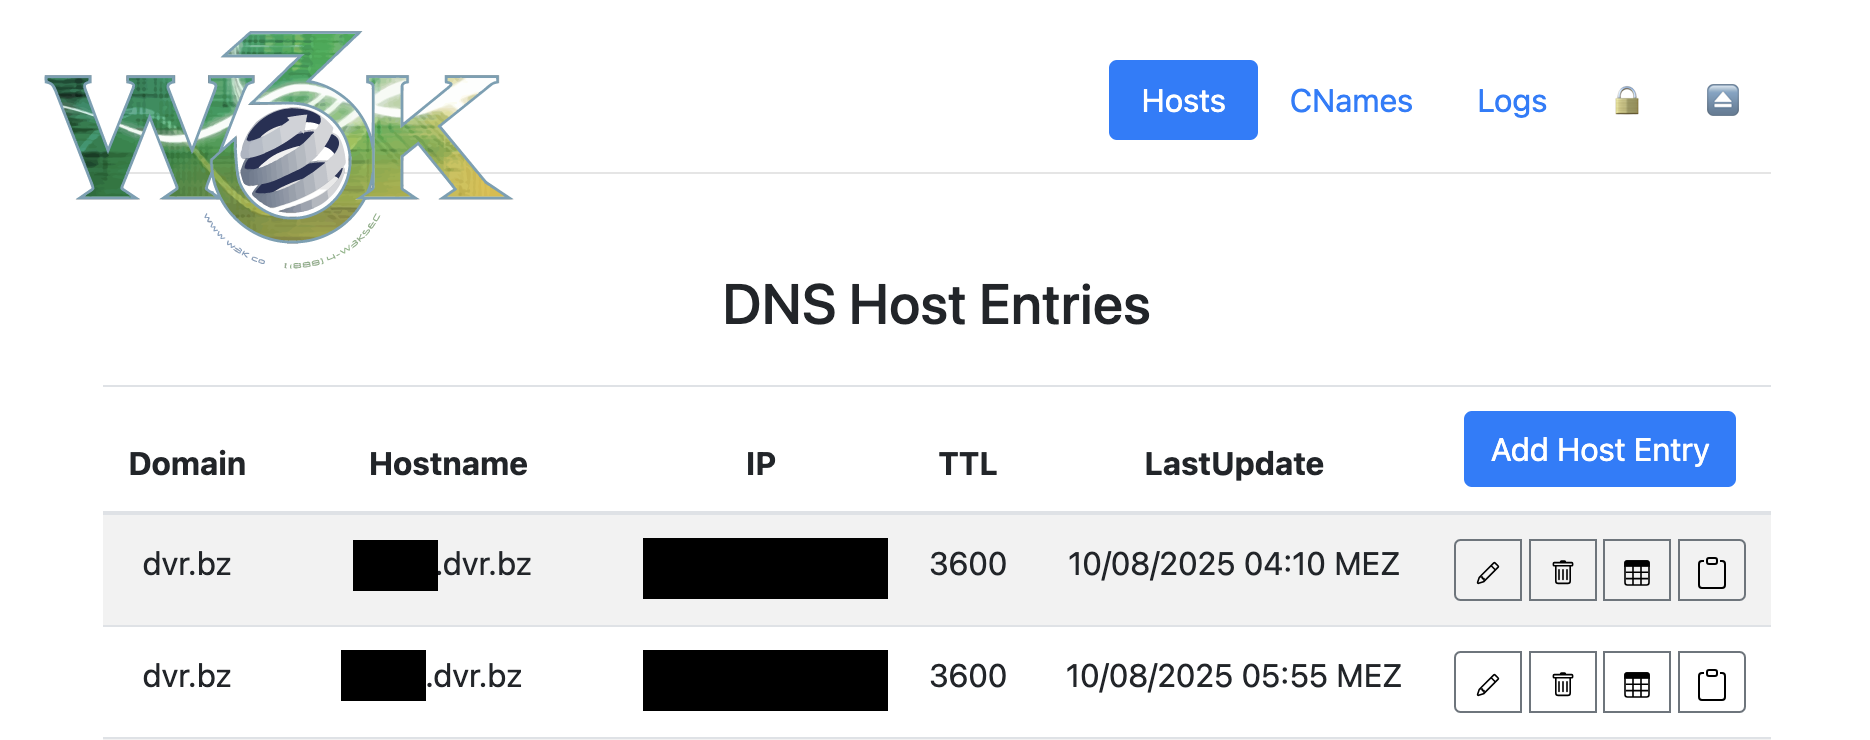
Task: Click the padlock icon in navigation
Action: point(1627,101)
